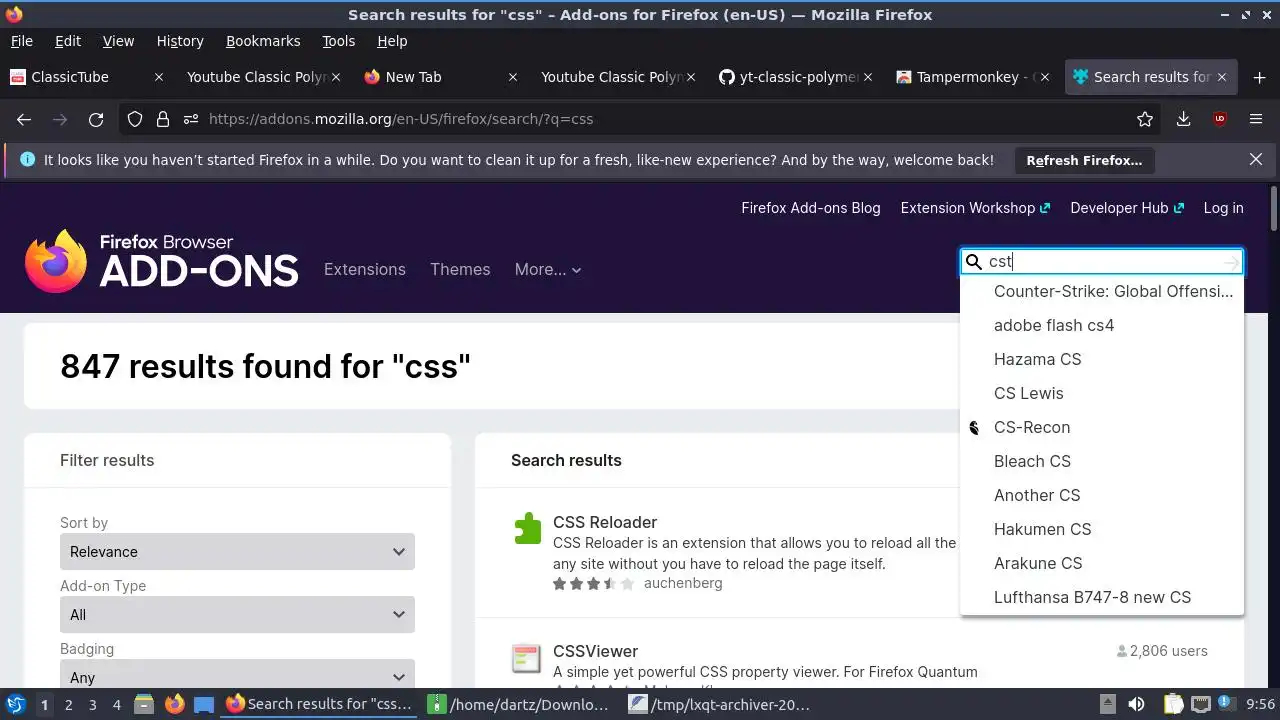The image size is (1280, 720).
Task: Open the Tools menu
Action: (x=338, y=41)
